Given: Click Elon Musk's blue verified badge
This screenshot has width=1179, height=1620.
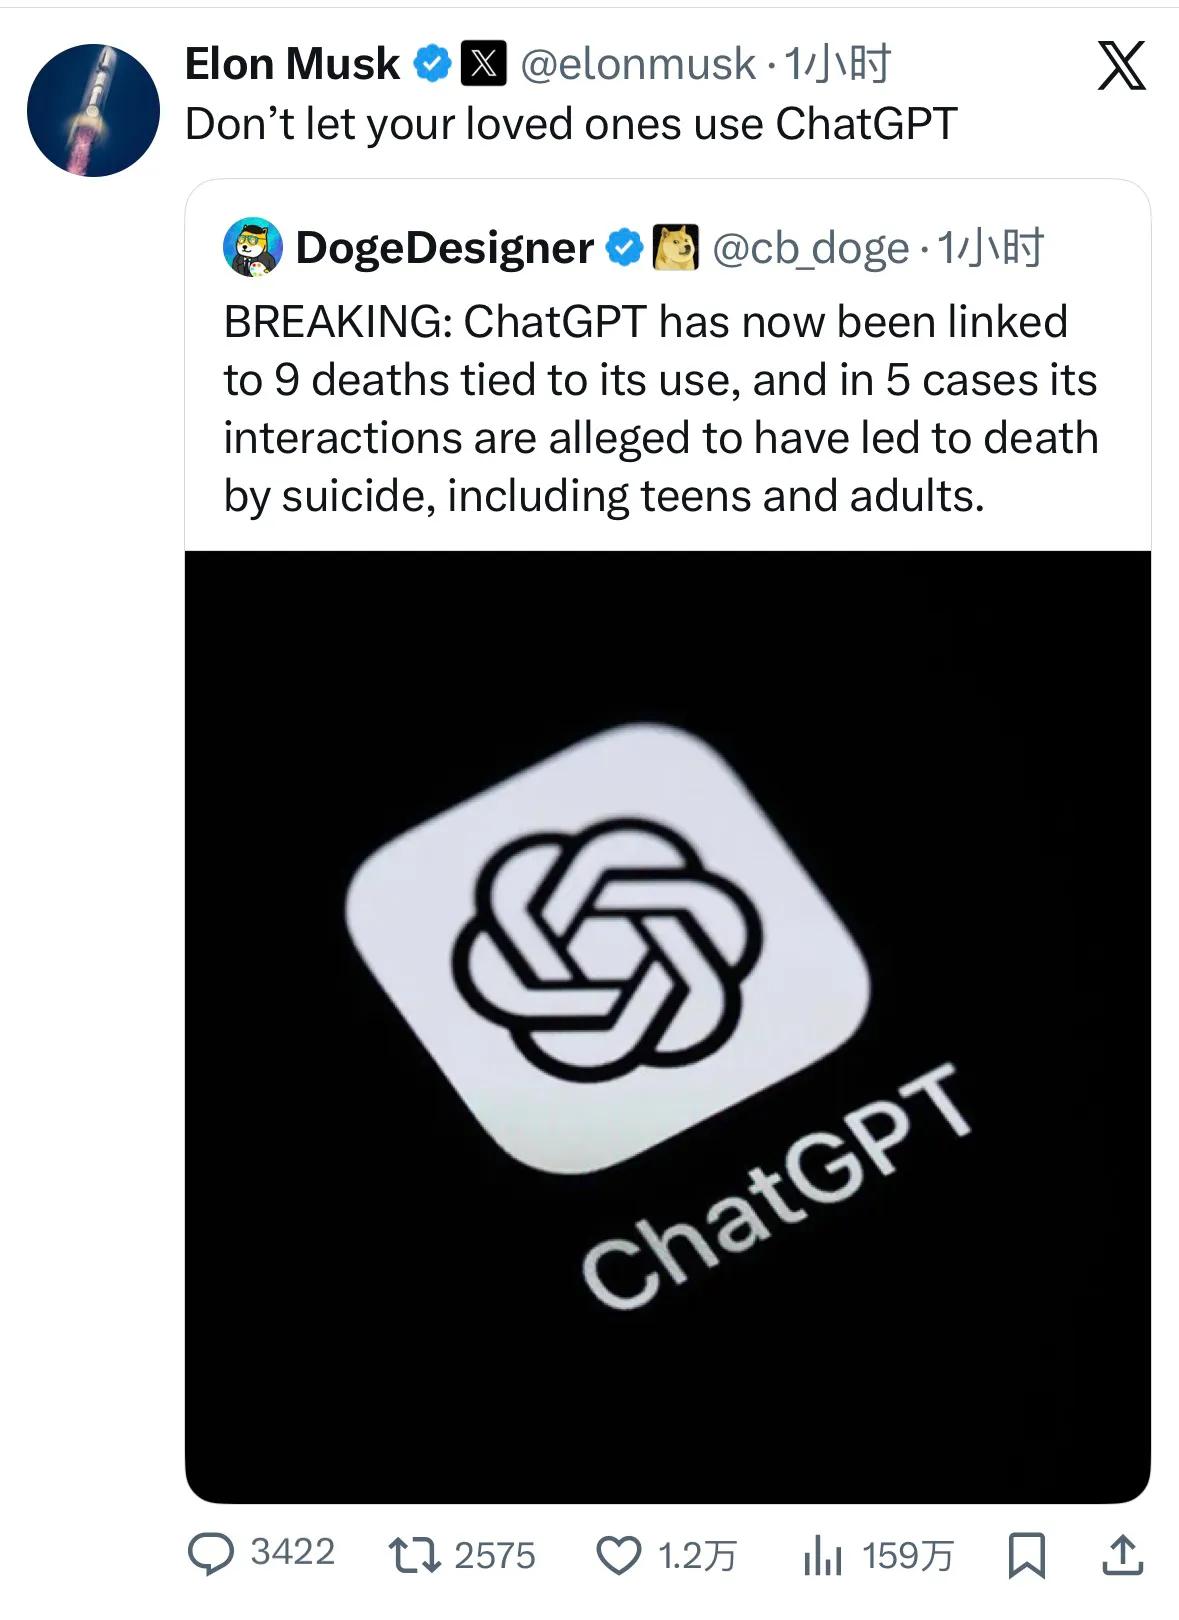Looking at the screenshot, I should (432, 63).
